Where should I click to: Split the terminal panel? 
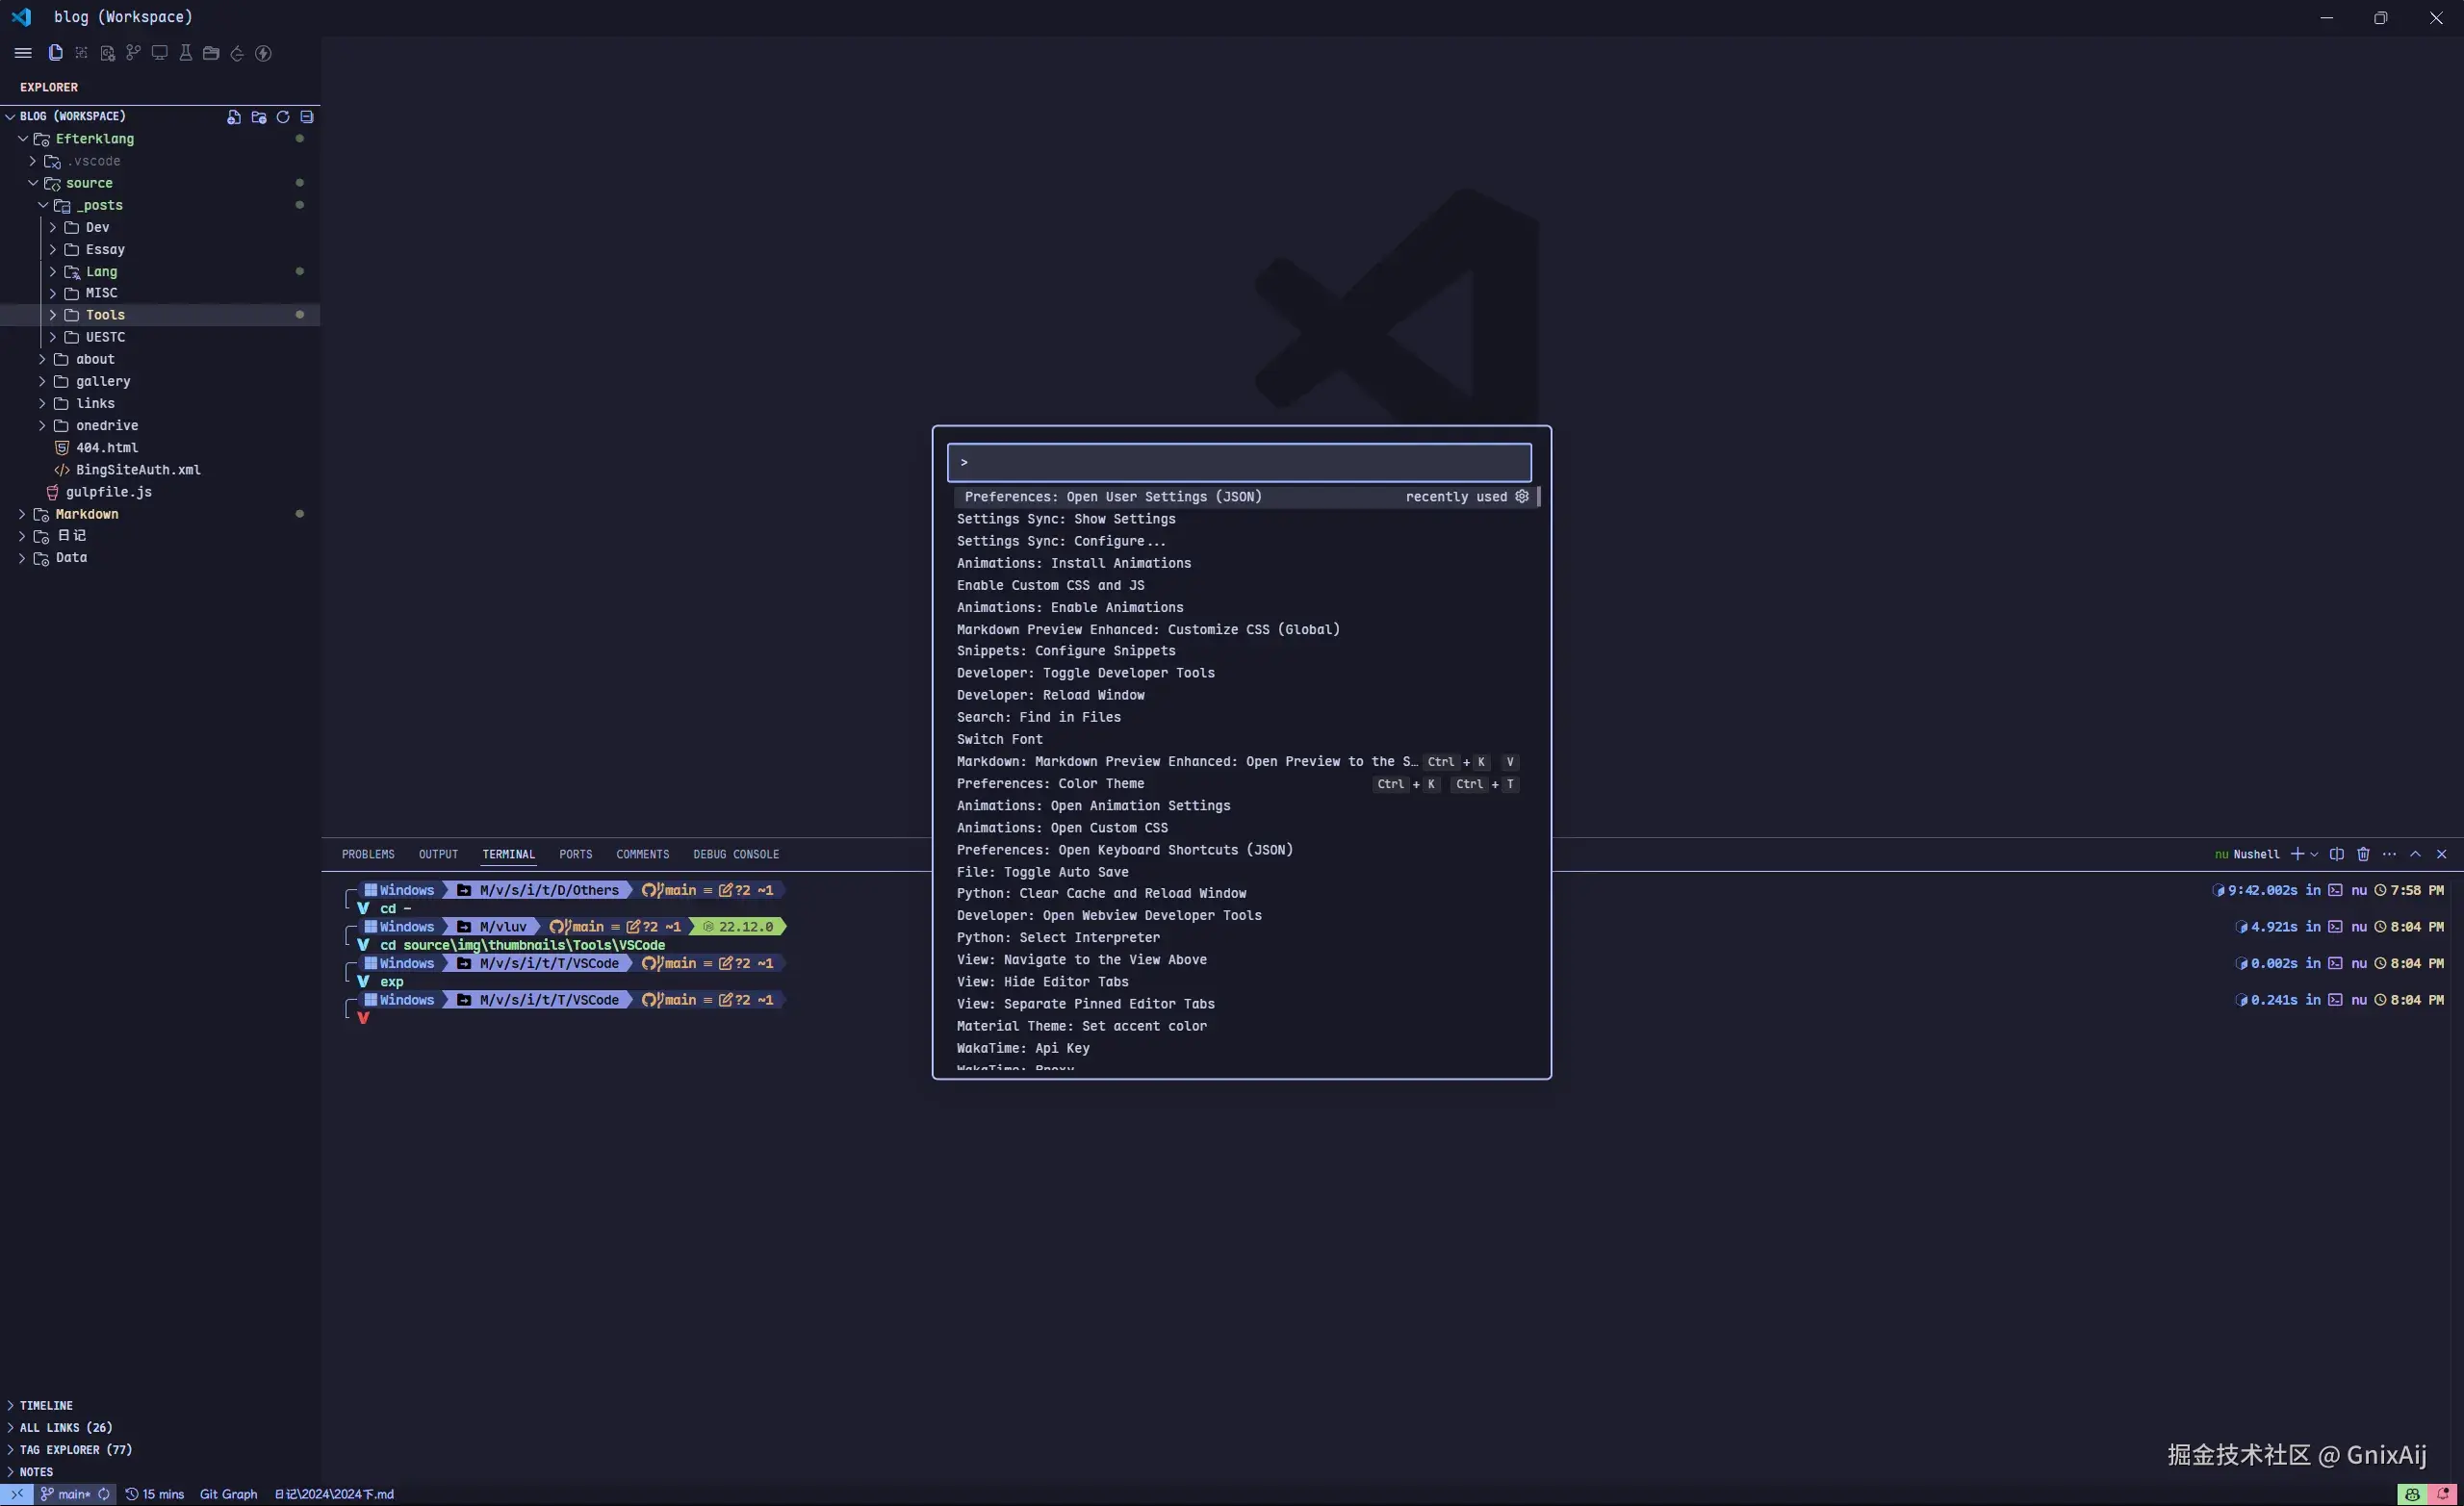click(2336, 854)
